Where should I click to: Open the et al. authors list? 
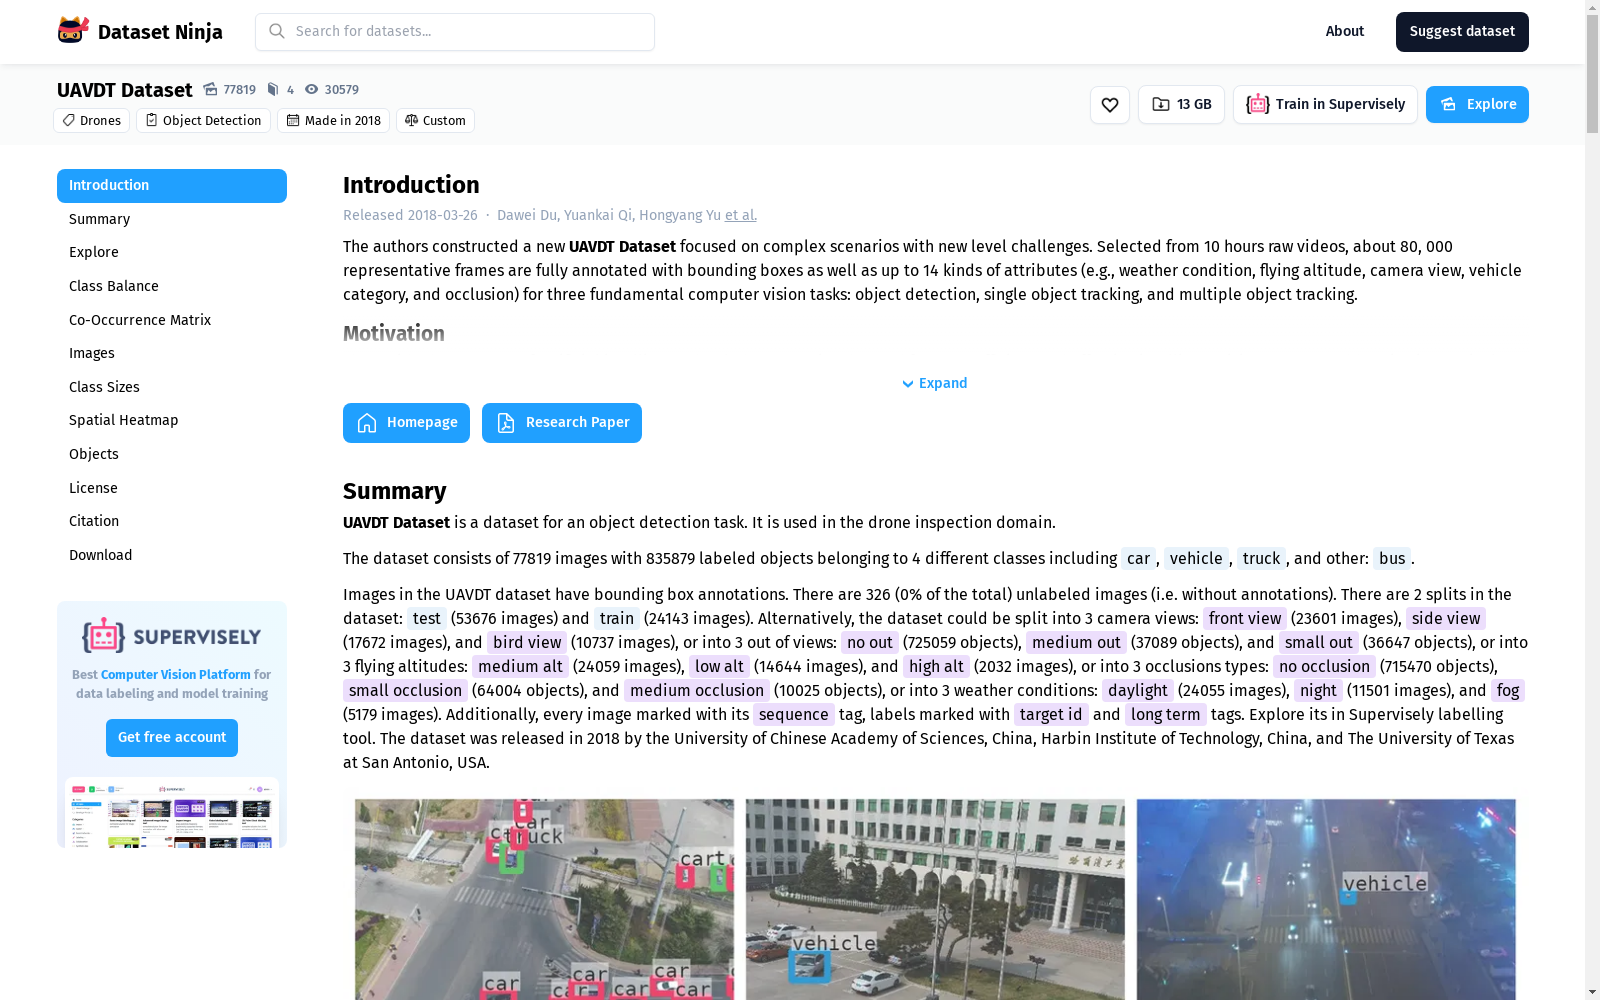tap(740, 214)
